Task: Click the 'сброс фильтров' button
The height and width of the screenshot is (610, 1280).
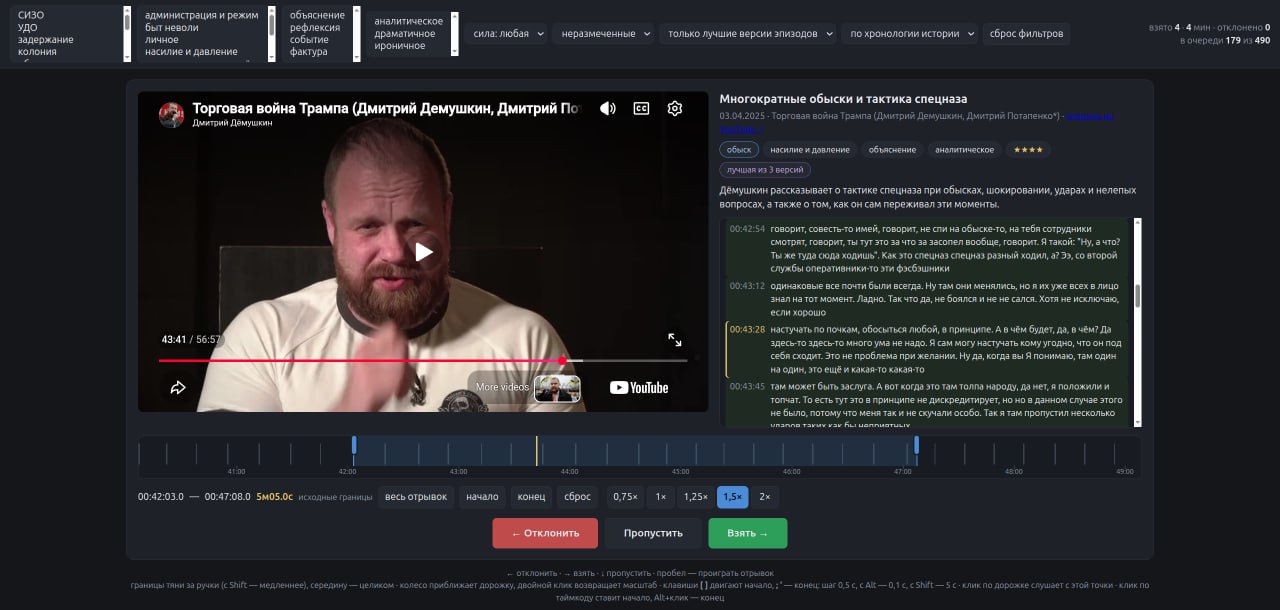Action: click(x=1026, y=33)
